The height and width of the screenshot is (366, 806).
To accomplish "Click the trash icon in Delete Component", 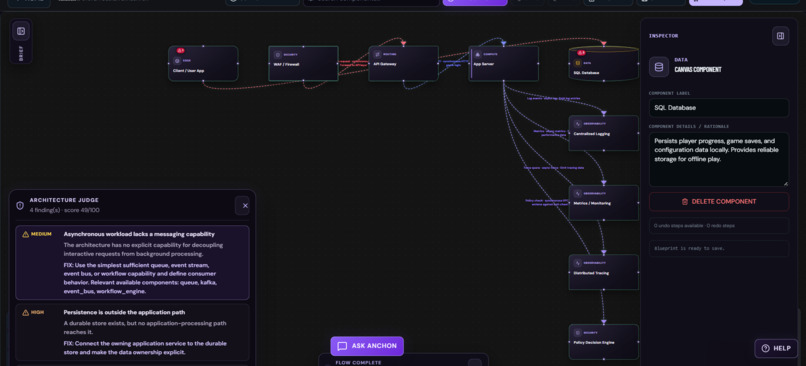I will point(685,202).
